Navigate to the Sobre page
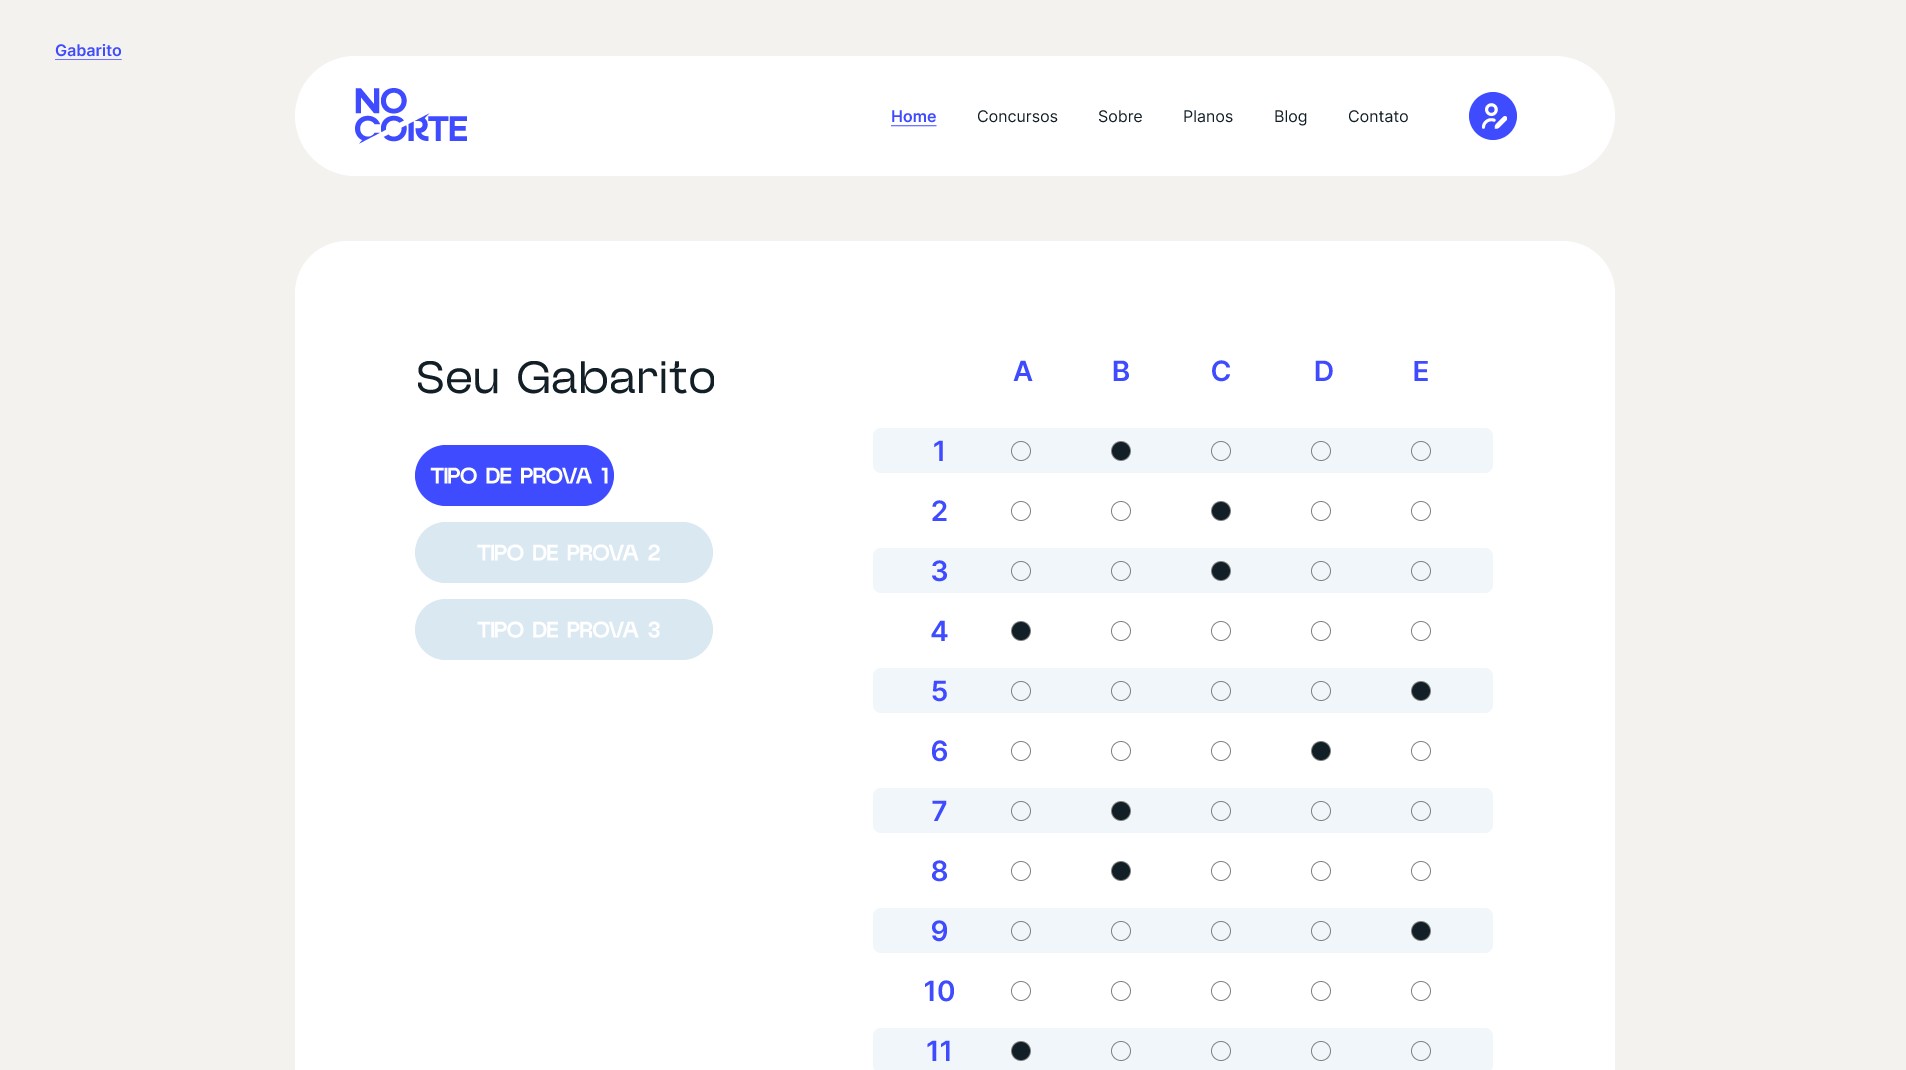The width and height of the screenshot is (1906, 1070). [1119, 116]
